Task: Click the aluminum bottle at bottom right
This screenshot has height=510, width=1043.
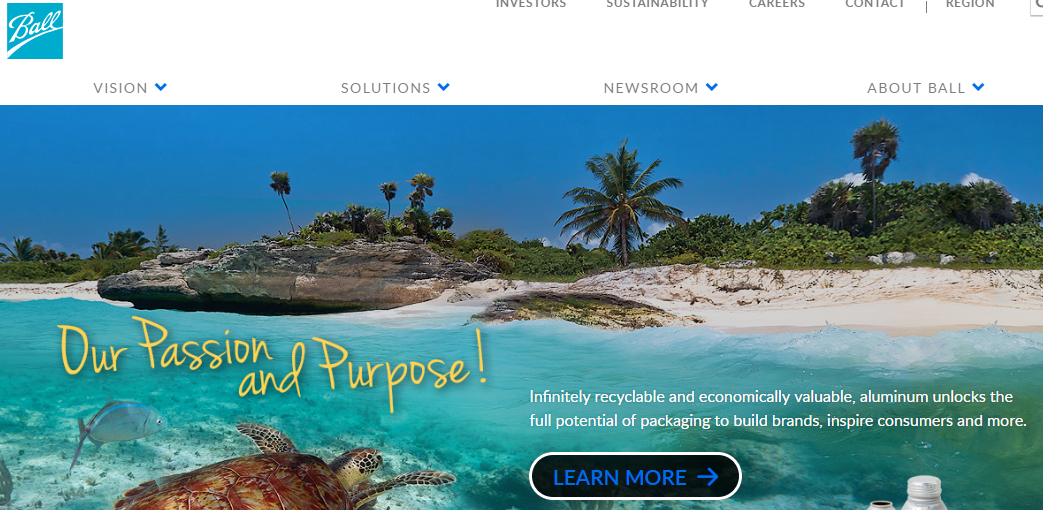Action: pyautogui.click(x=924, y=493)
